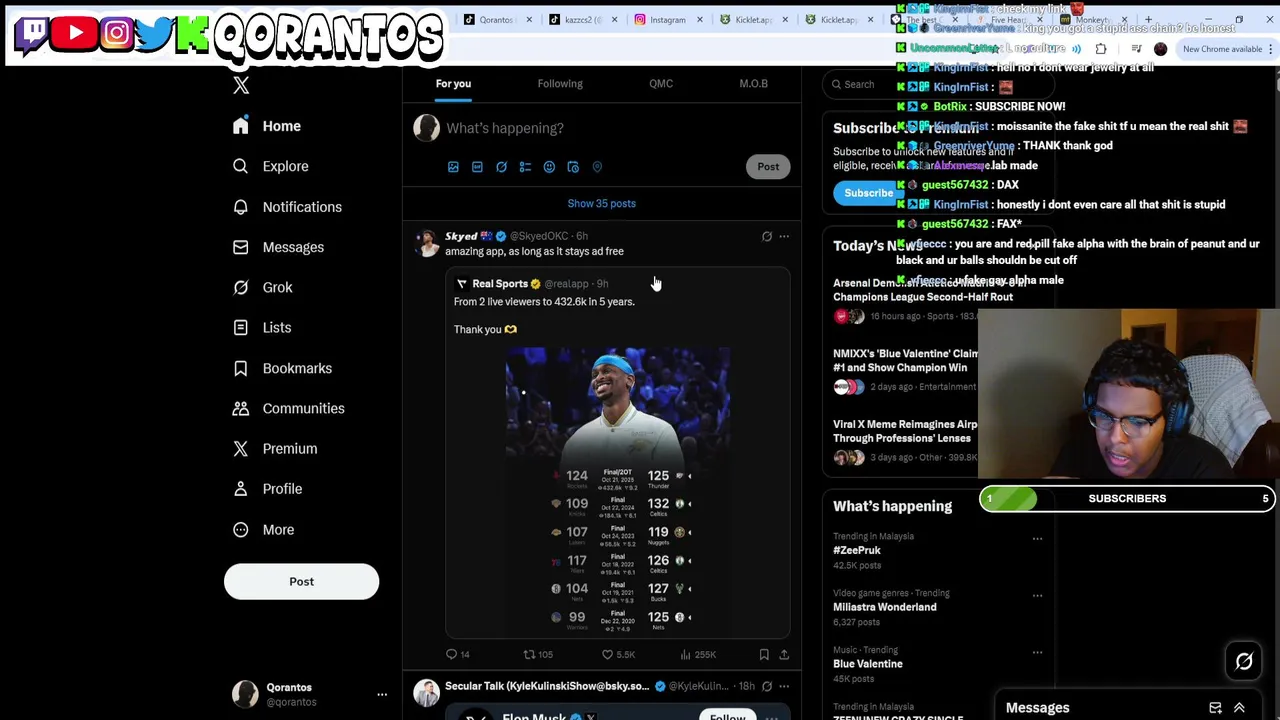View analytics for the 255K views post
1280x720 pixels.
[698, 655]
